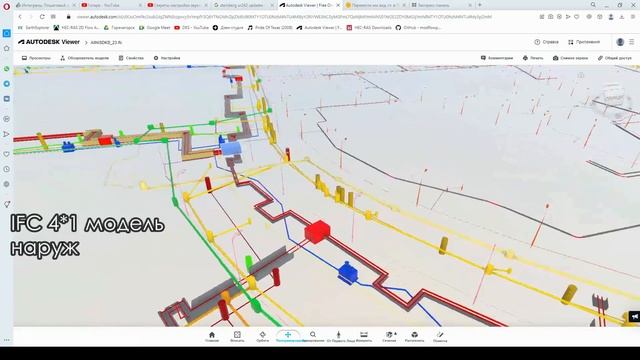Screen dimensions: 640x360
Task: Click the Share (Общий доступ) button
Action: [614, 58]
